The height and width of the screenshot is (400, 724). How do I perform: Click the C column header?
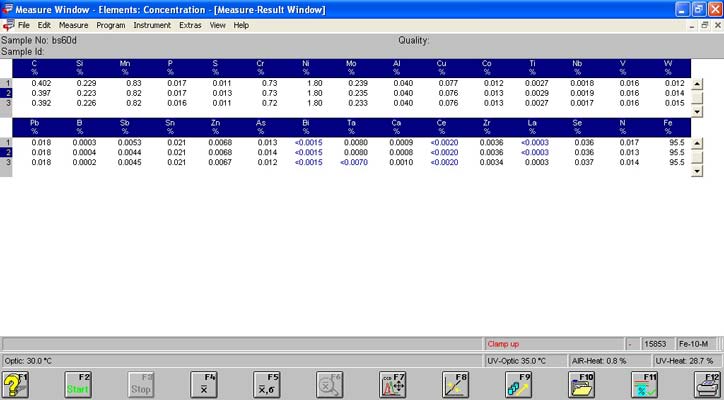(34, 67)
